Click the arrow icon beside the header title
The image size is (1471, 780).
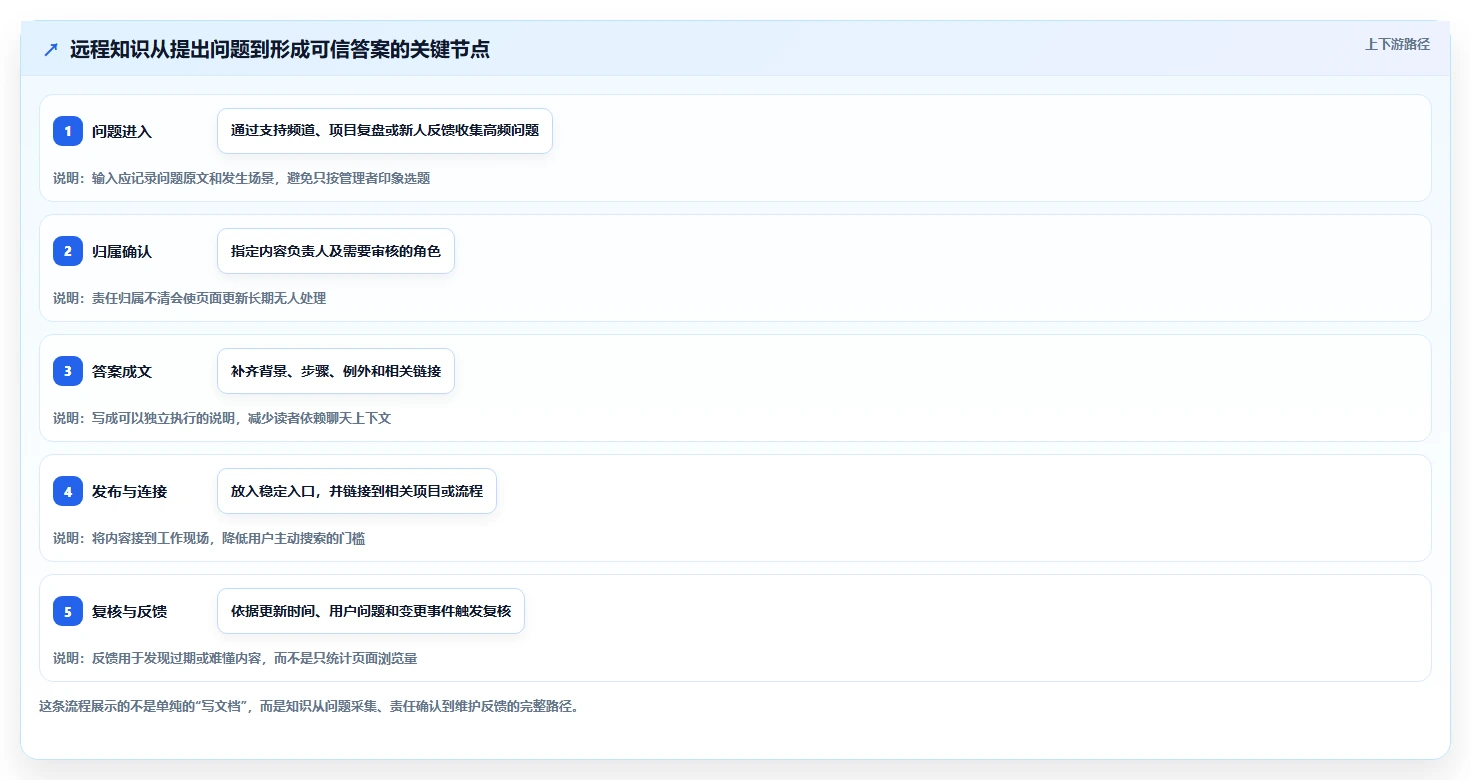click(51, 50)
